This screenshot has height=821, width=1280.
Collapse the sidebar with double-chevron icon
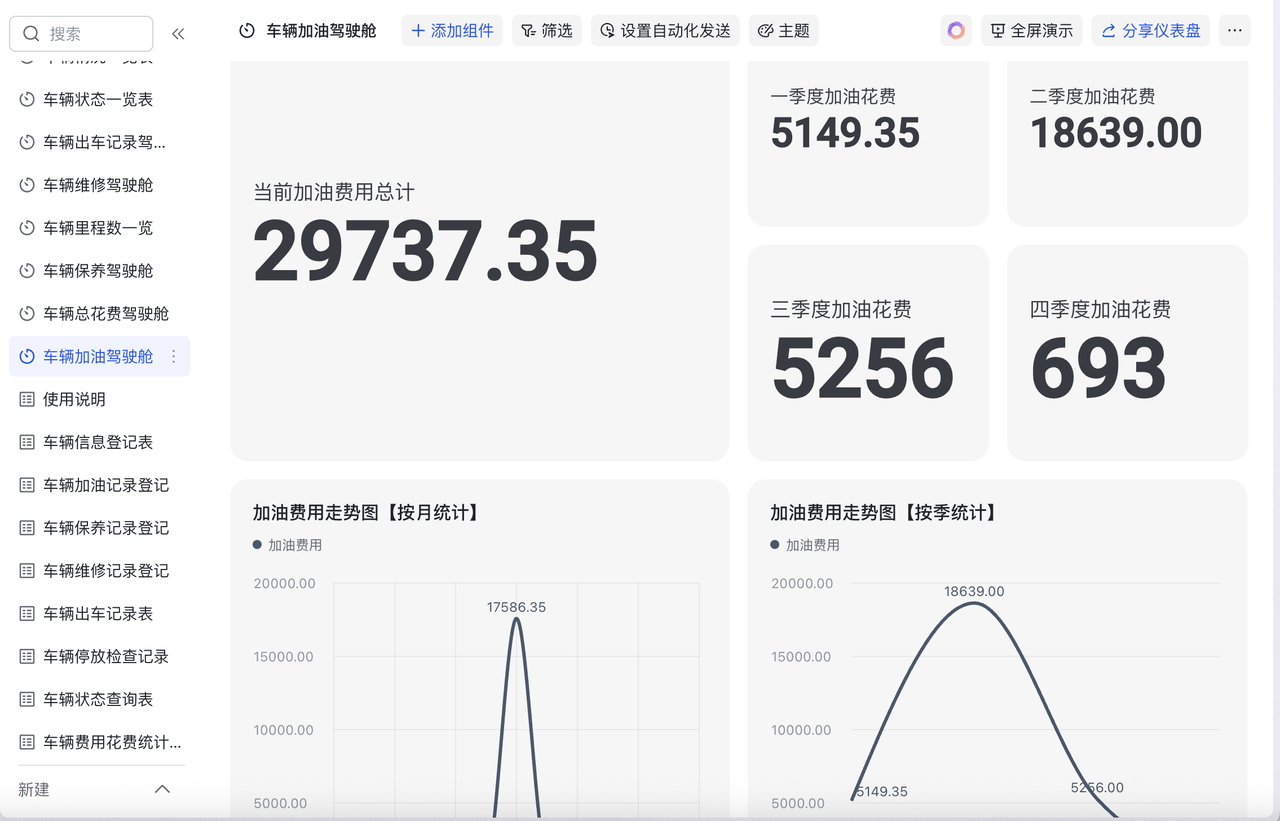coord(178,34)
